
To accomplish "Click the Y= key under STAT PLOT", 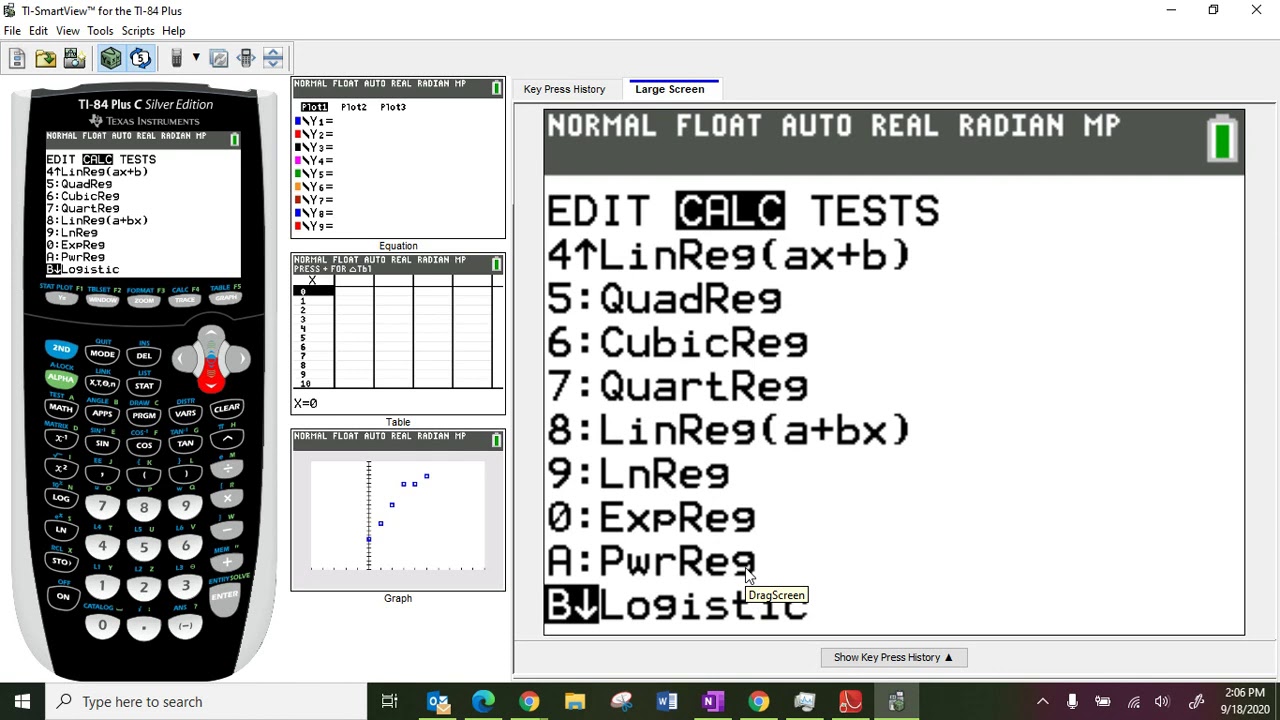I will [x=61, y=299].
